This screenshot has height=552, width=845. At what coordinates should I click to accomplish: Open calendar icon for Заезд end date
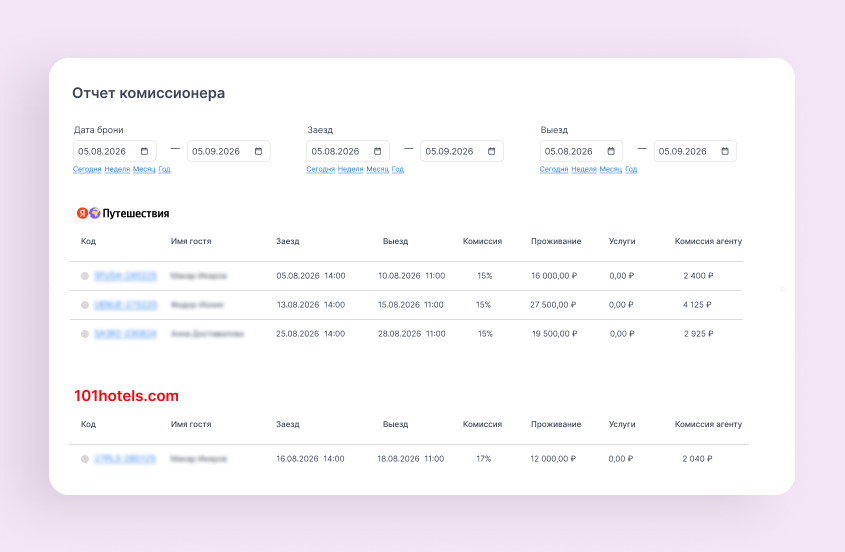tap(491, 151)
